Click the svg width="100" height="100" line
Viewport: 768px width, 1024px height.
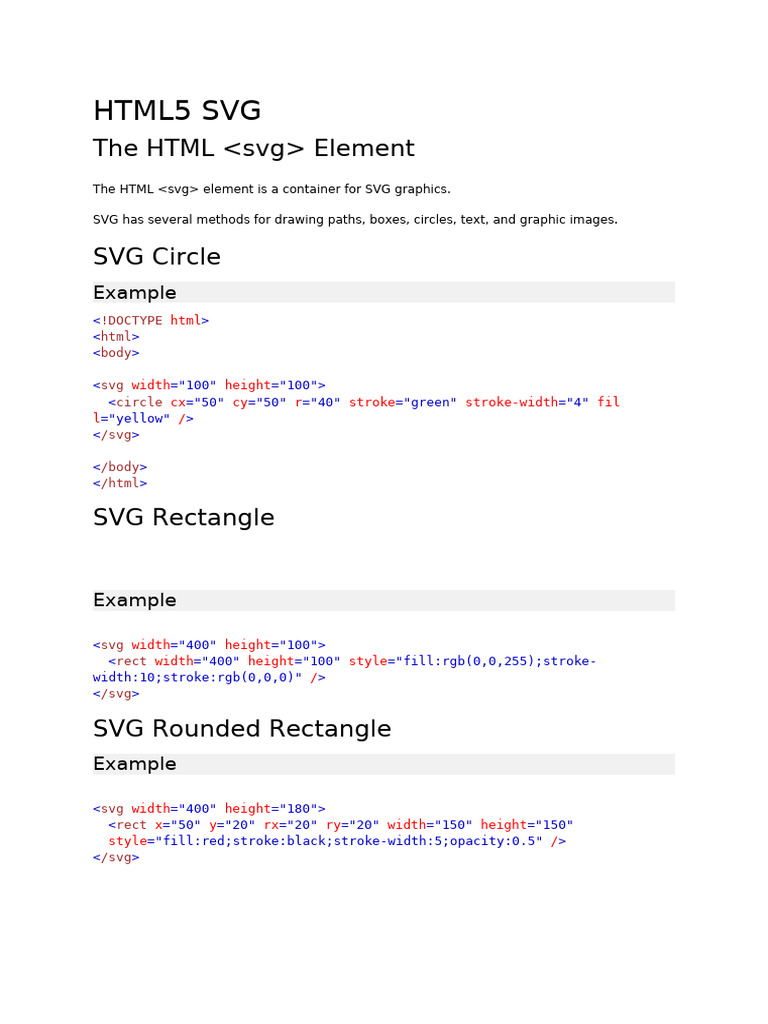tap(209, 385)
